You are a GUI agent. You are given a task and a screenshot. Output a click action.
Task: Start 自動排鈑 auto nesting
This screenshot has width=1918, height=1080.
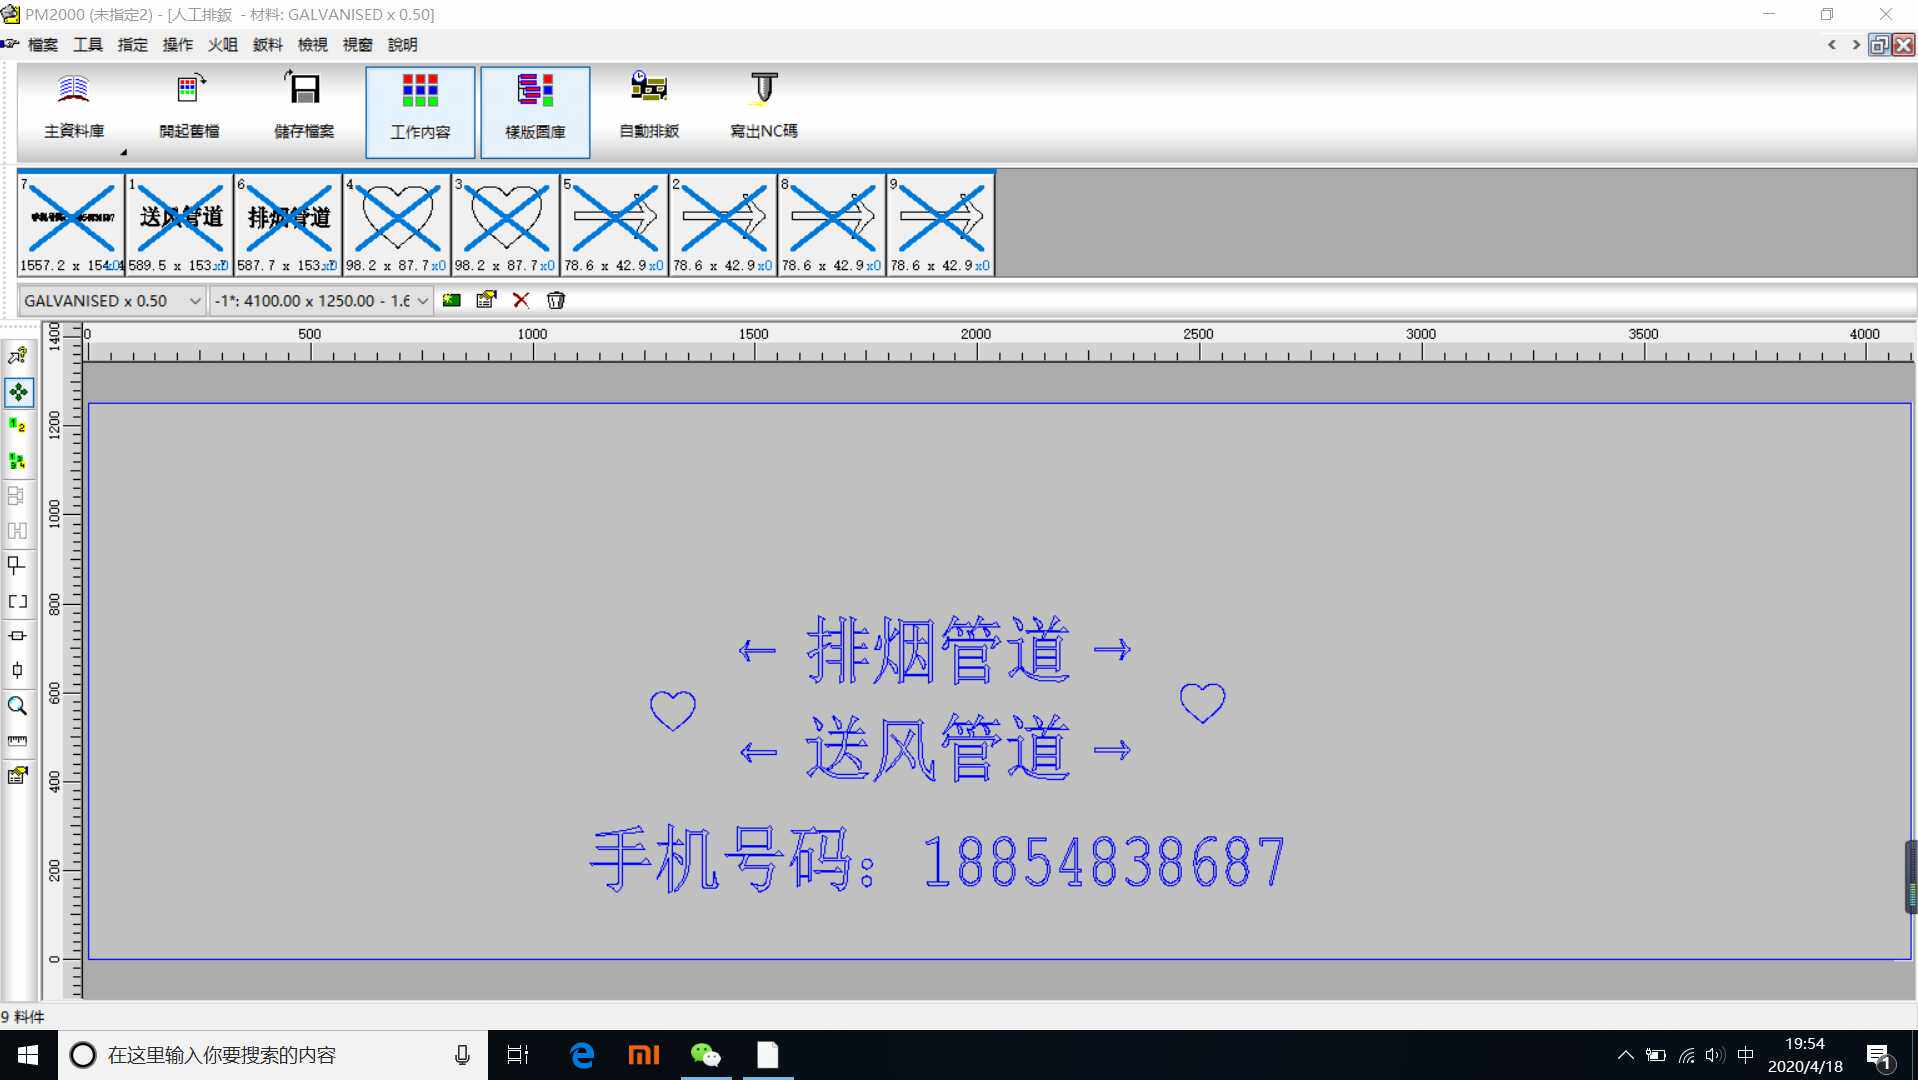pyautogui.click(x=649, y=108)
